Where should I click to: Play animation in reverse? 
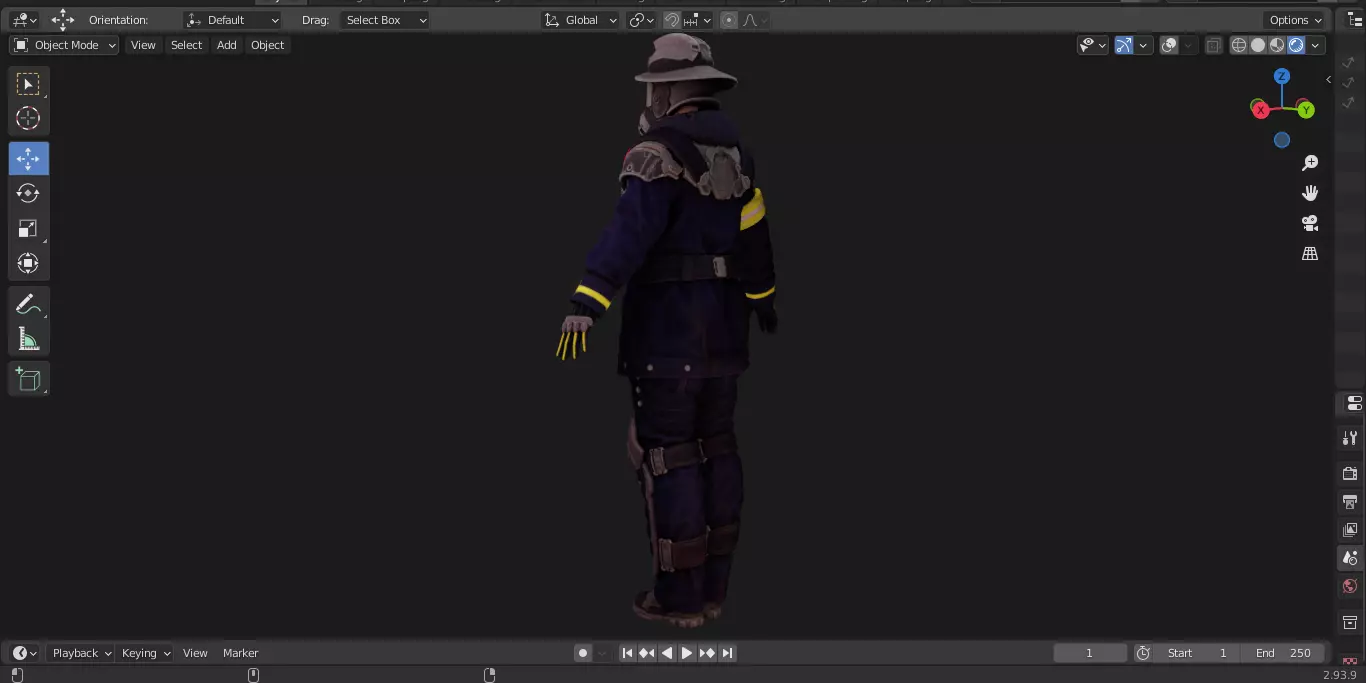click(667, 653)
